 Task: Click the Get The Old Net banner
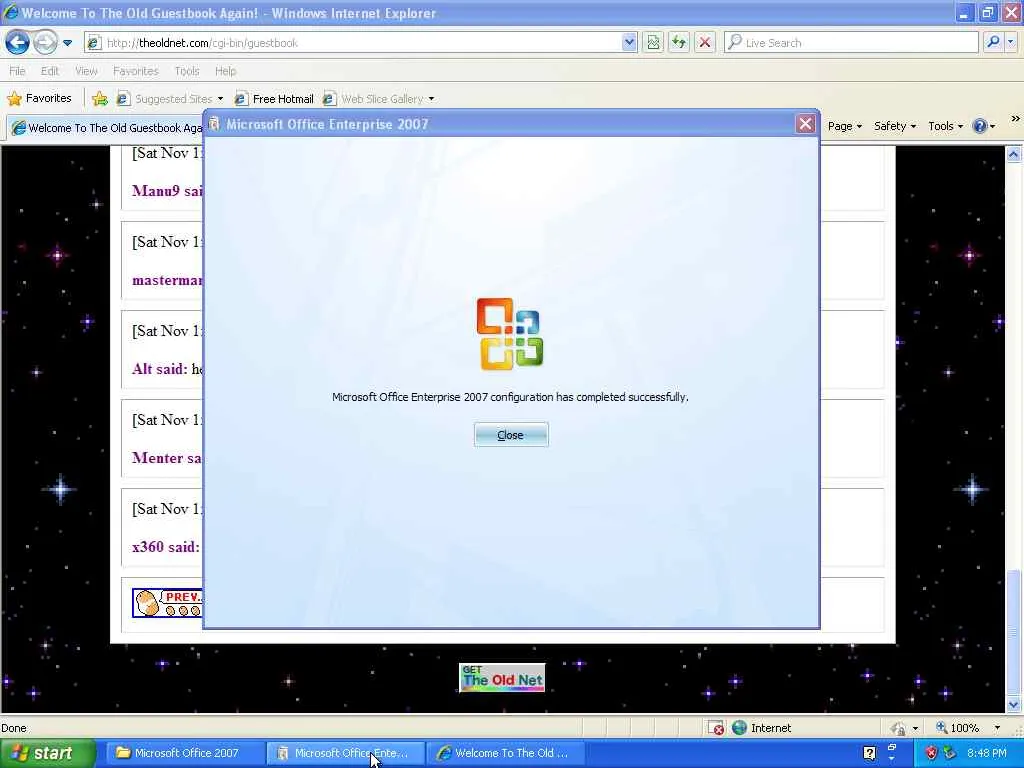pos(502,677)
